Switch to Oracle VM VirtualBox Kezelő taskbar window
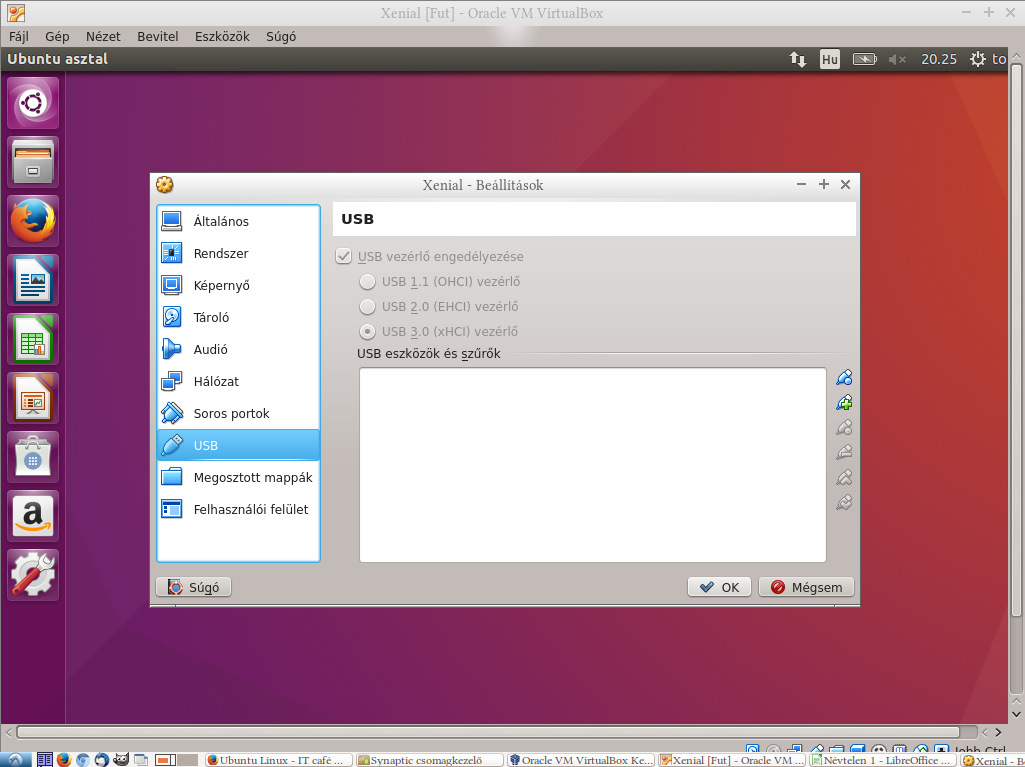 (x=580, y=760)
